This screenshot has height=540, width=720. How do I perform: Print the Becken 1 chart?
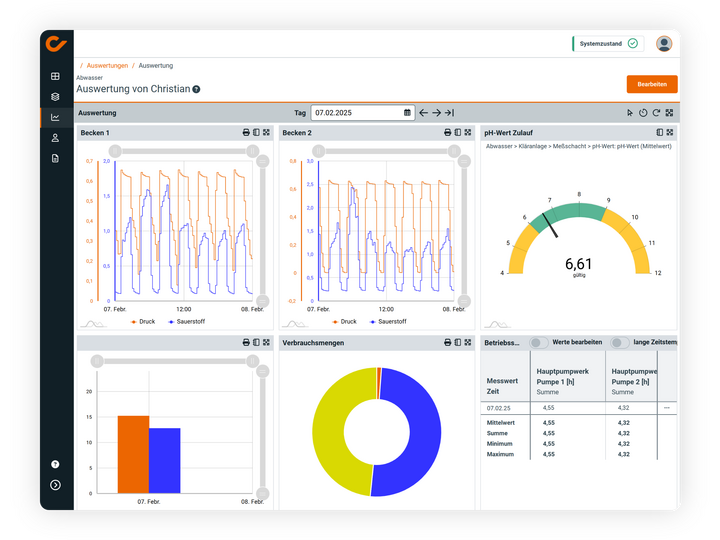point(246,133)
